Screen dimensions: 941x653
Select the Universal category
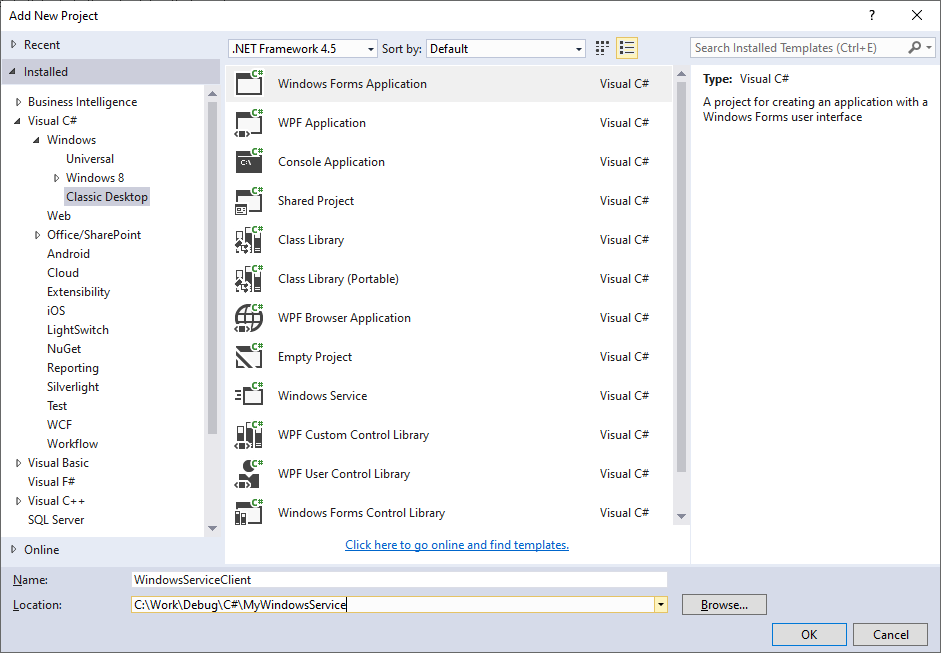coord(89,158)
